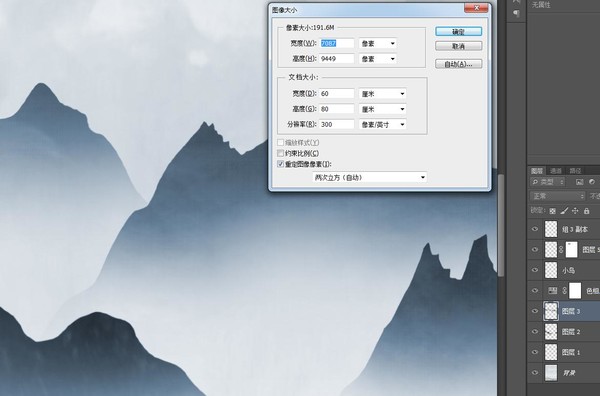Select the layer named 图层 1
Screen dimensions: 600x396
(x=571, y=352)
